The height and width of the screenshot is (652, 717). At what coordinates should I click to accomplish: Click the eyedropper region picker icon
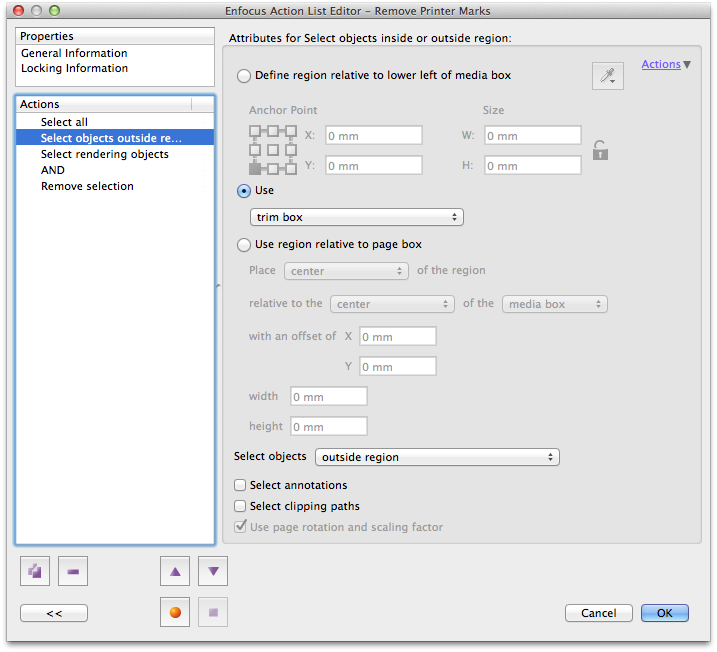(x=607, y=76)
